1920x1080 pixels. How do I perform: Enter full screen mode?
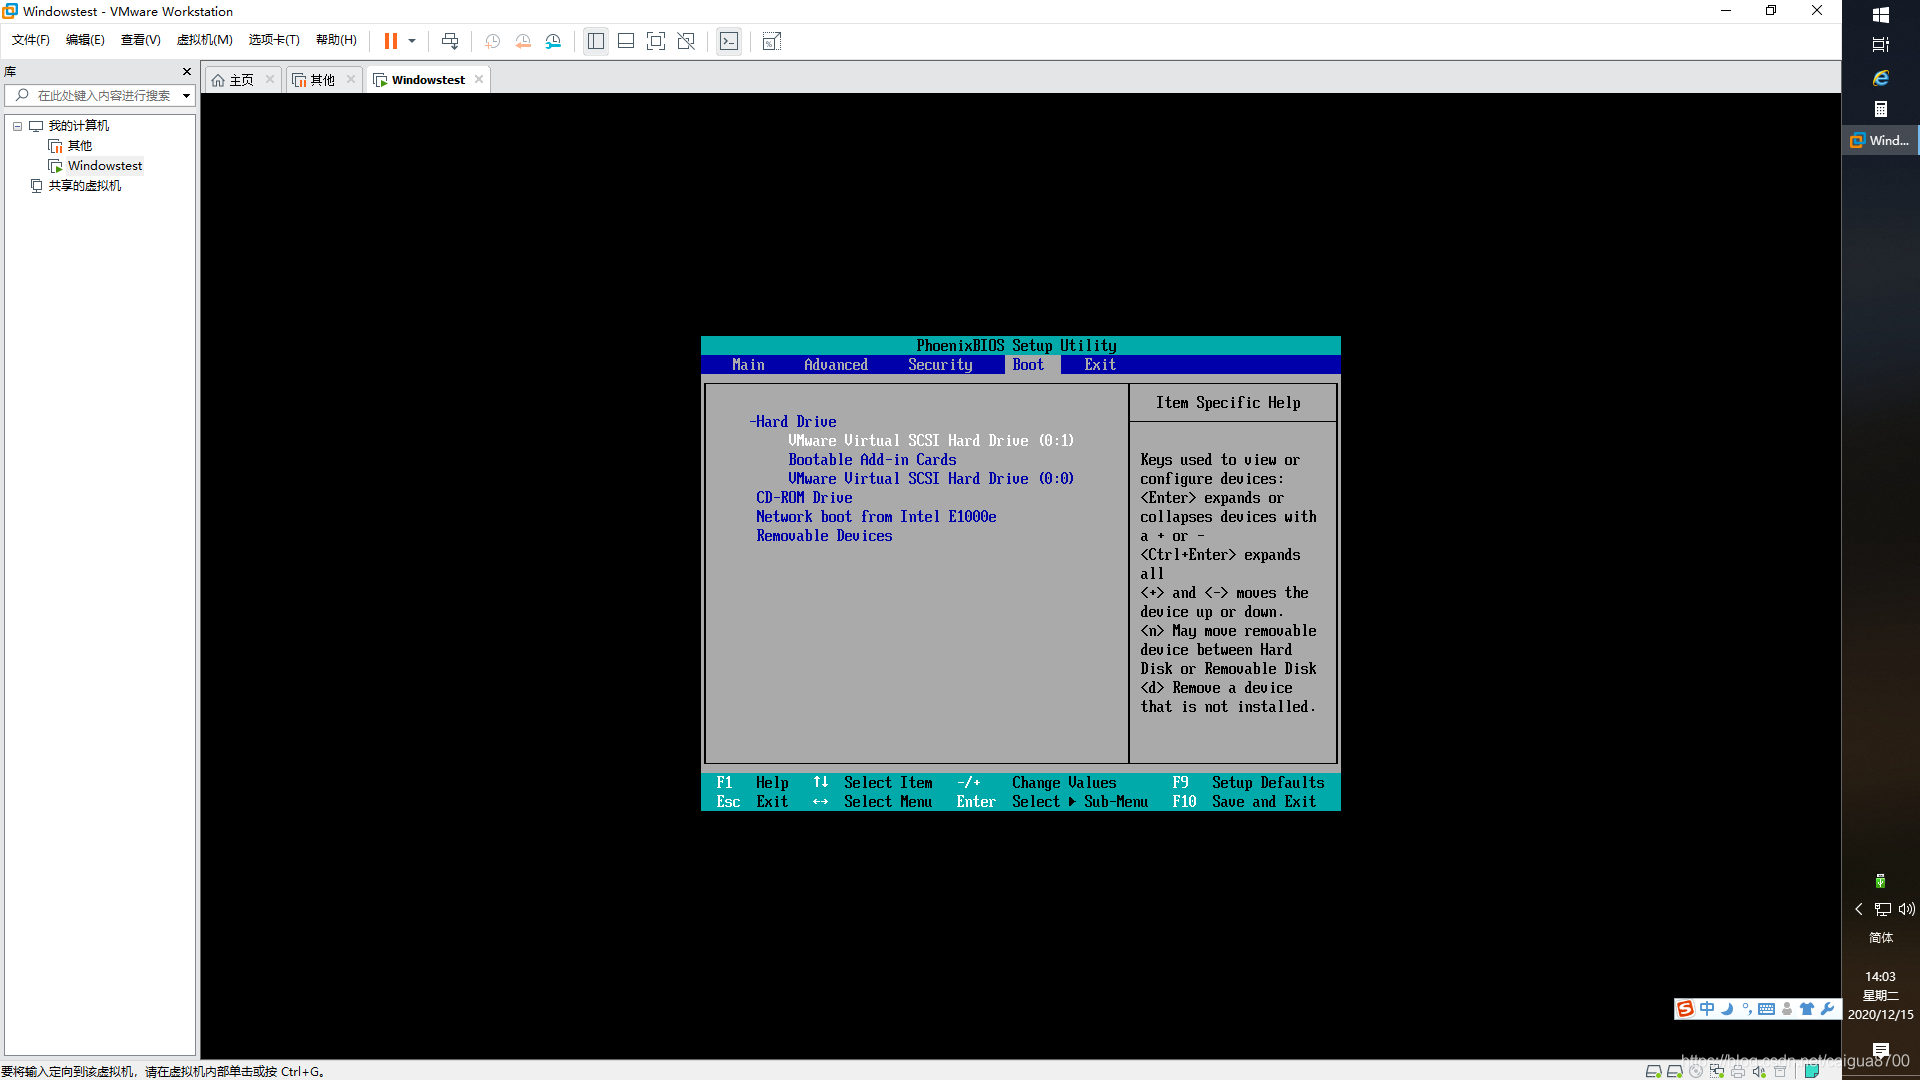pos(656,41)
